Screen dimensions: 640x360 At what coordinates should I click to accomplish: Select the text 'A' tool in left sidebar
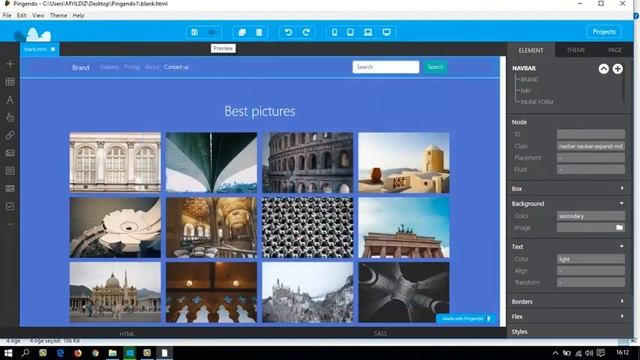tap(10, 100)
